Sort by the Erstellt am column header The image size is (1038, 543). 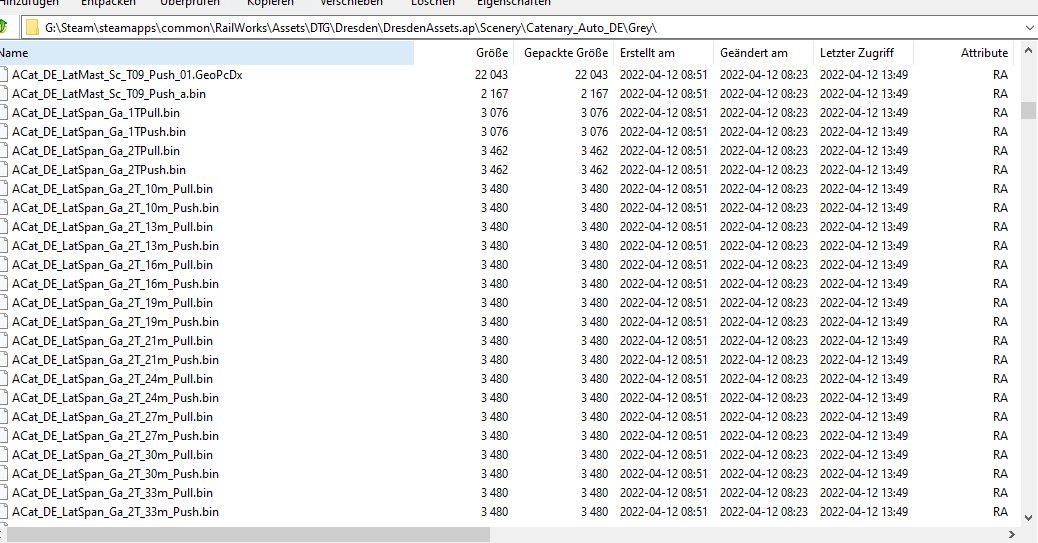point(663,53)
